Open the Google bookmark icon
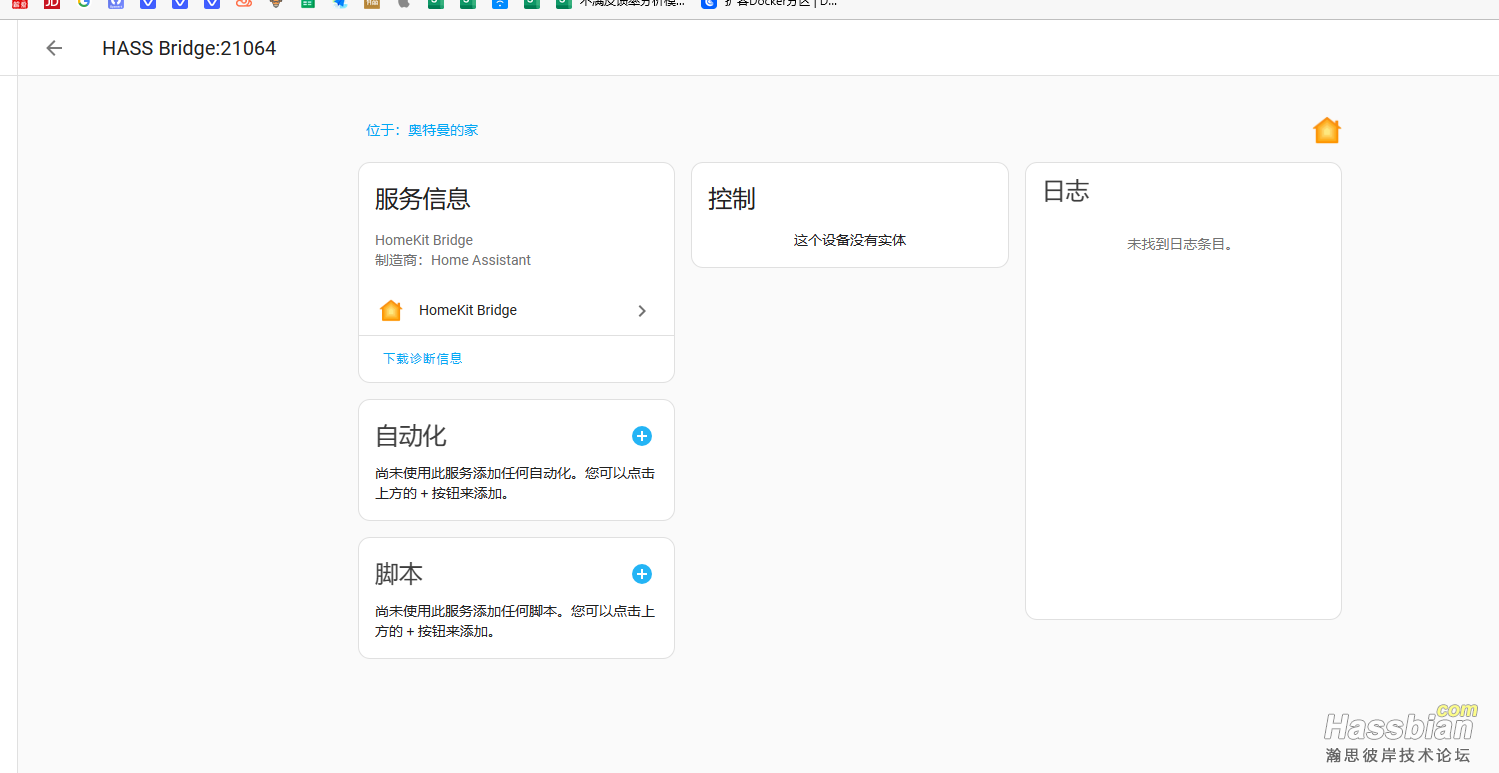 [x=84, y=4]
